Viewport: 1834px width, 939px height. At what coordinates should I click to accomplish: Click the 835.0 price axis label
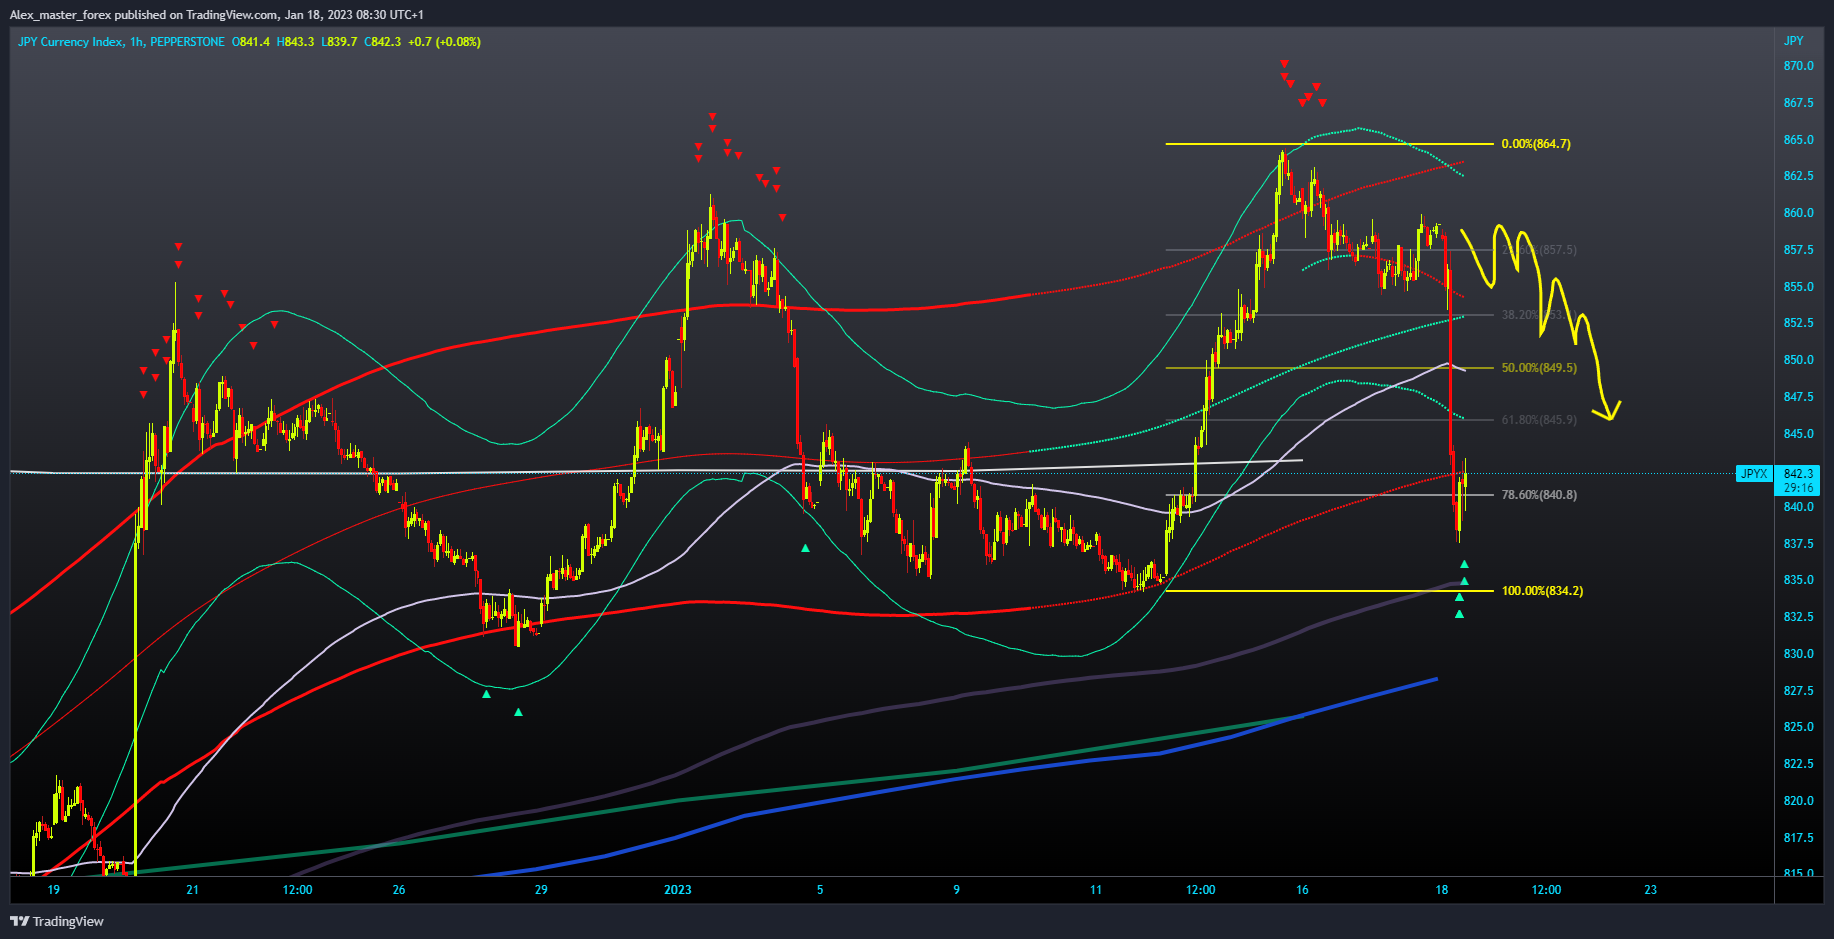coord(1798,580)
